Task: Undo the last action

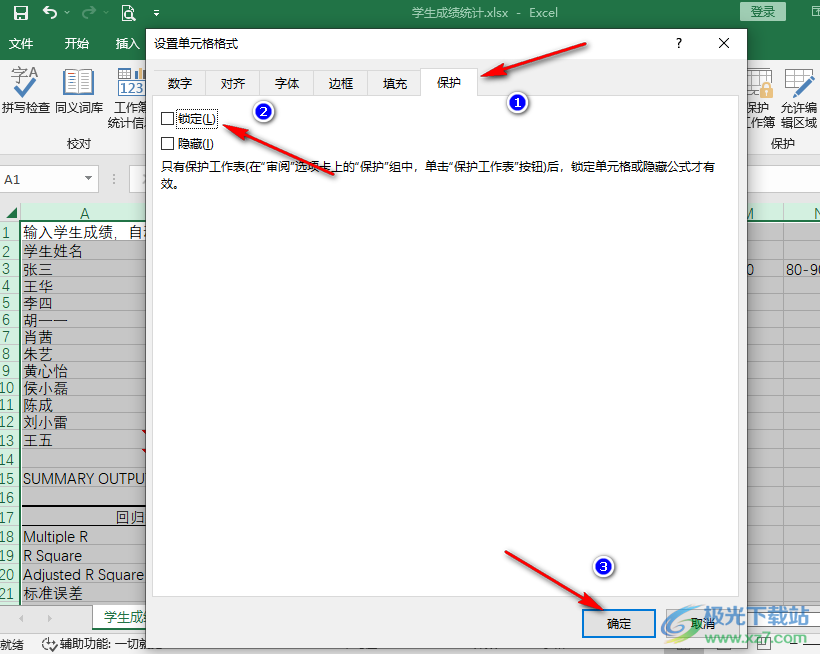Action: pos(50,13)
